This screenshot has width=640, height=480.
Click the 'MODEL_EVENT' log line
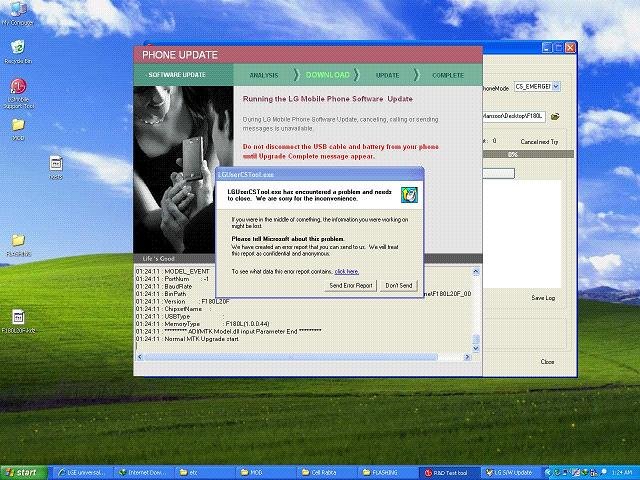(x=173, y=271)
